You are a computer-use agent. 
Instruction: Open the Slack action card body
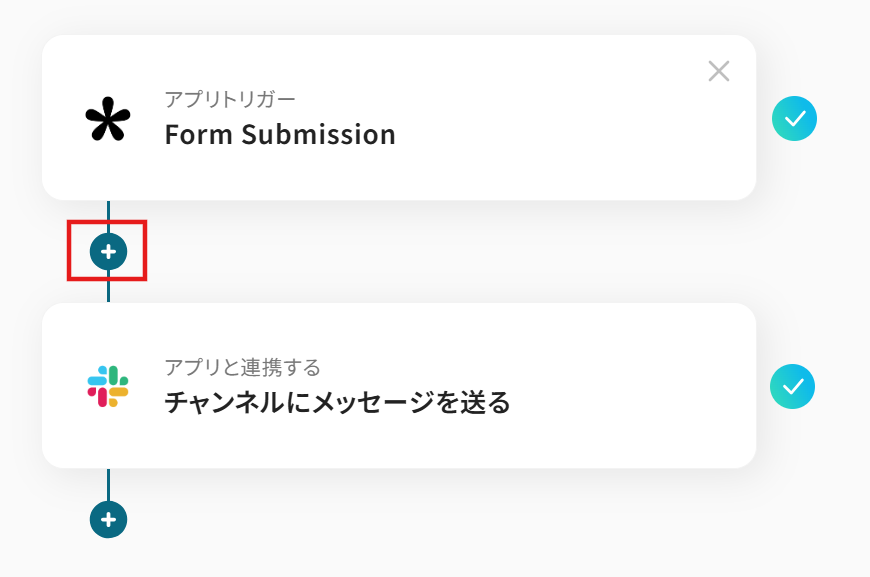[399, 386]
